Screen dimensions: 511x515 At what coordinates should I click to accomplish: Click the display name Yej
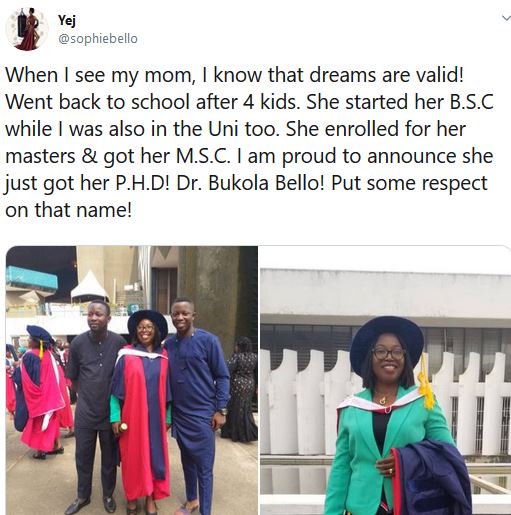[67, 21]
